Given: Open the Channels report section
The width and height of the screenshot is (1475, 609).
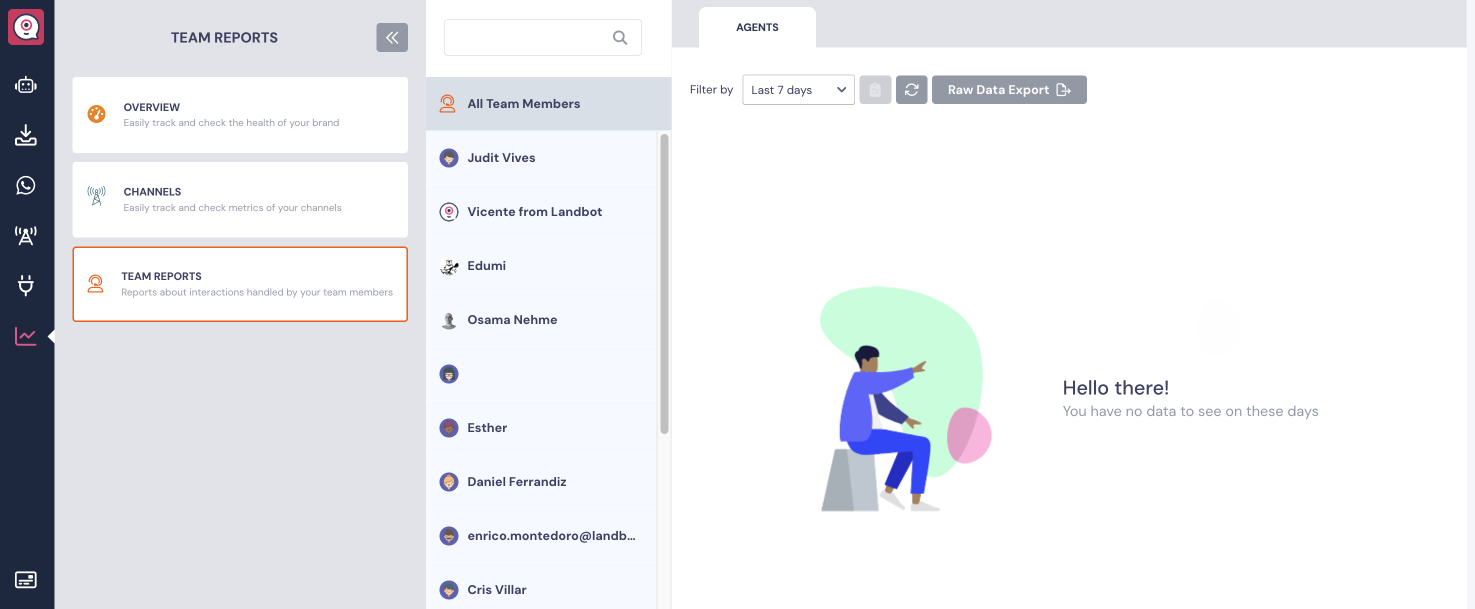Looking at the screenshot, I should [239, 199].
